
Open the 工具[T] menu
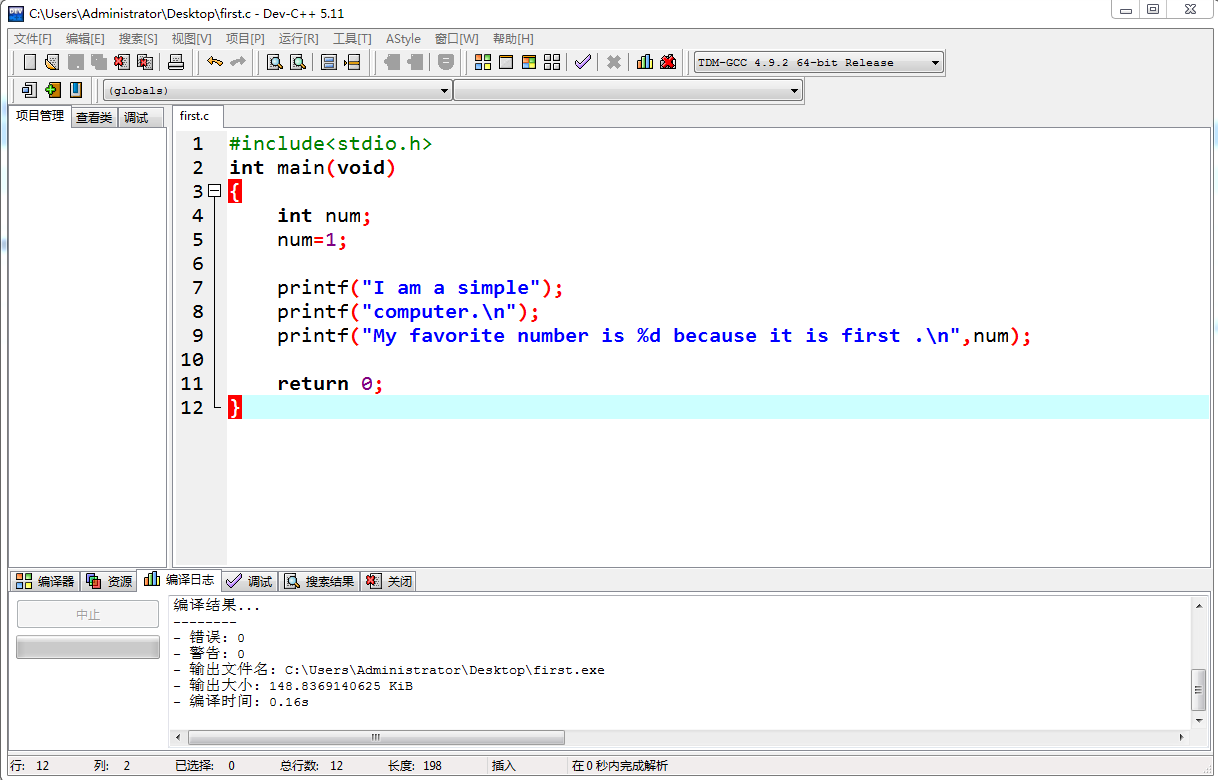point(352,38)
